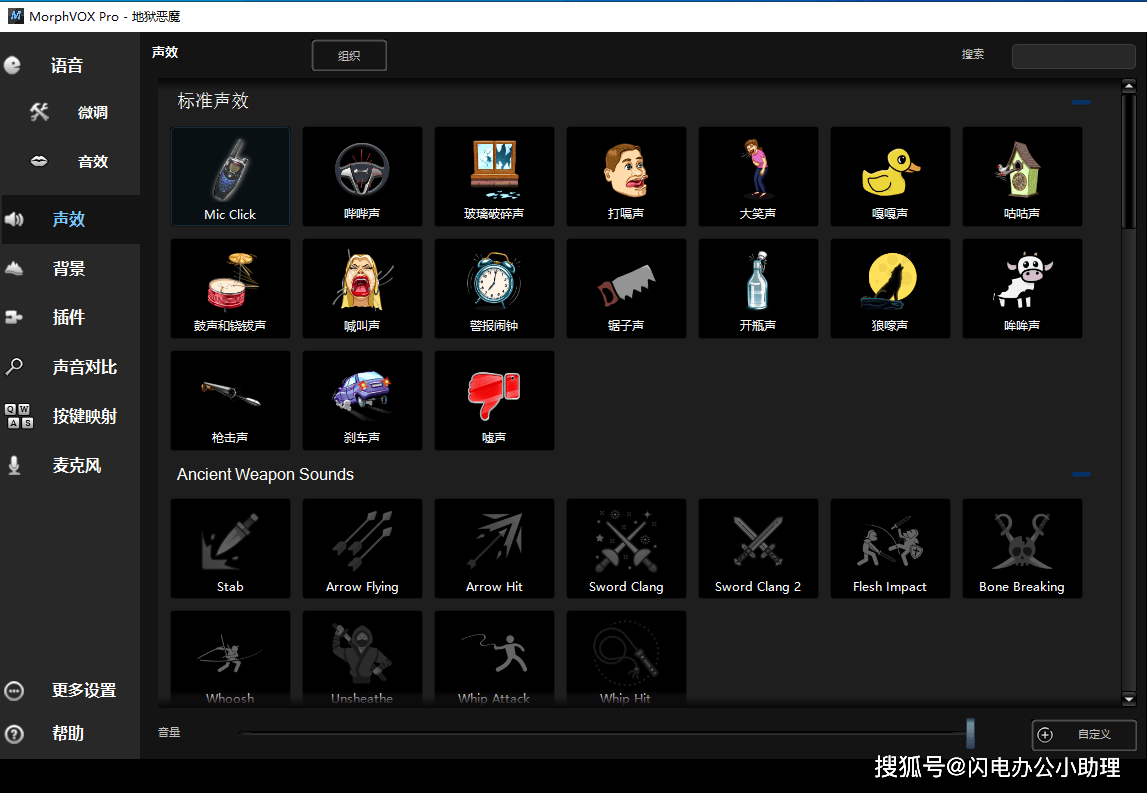Play the 嘘声 thumbs-down boo sound
The width and height of the screenshot is (1147, 793).
[x=494, y=400]
